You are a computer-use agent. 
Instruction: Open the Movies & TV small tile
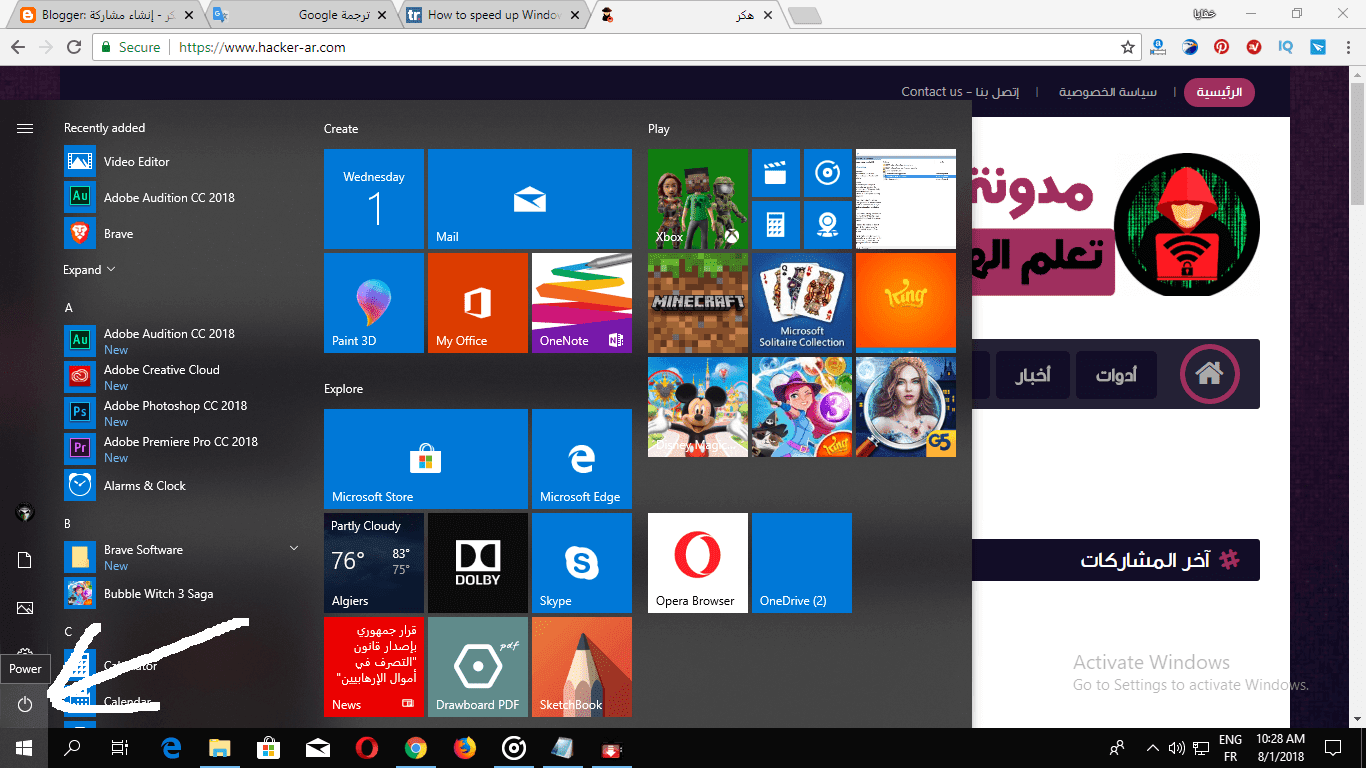coord(776,173)
